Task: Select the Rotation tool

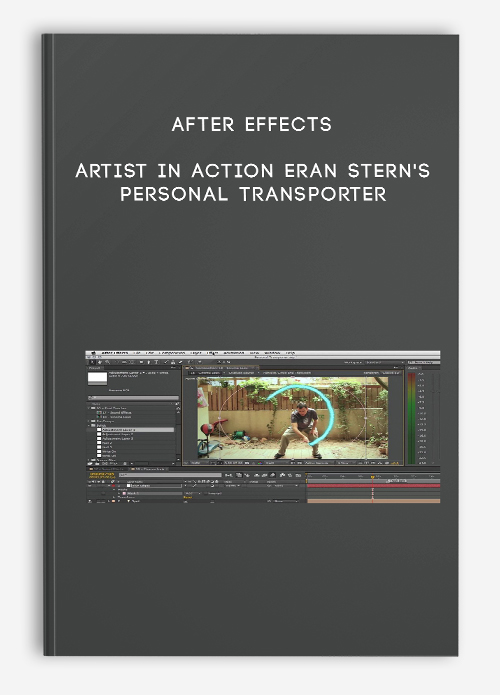Action: point(117,362)
